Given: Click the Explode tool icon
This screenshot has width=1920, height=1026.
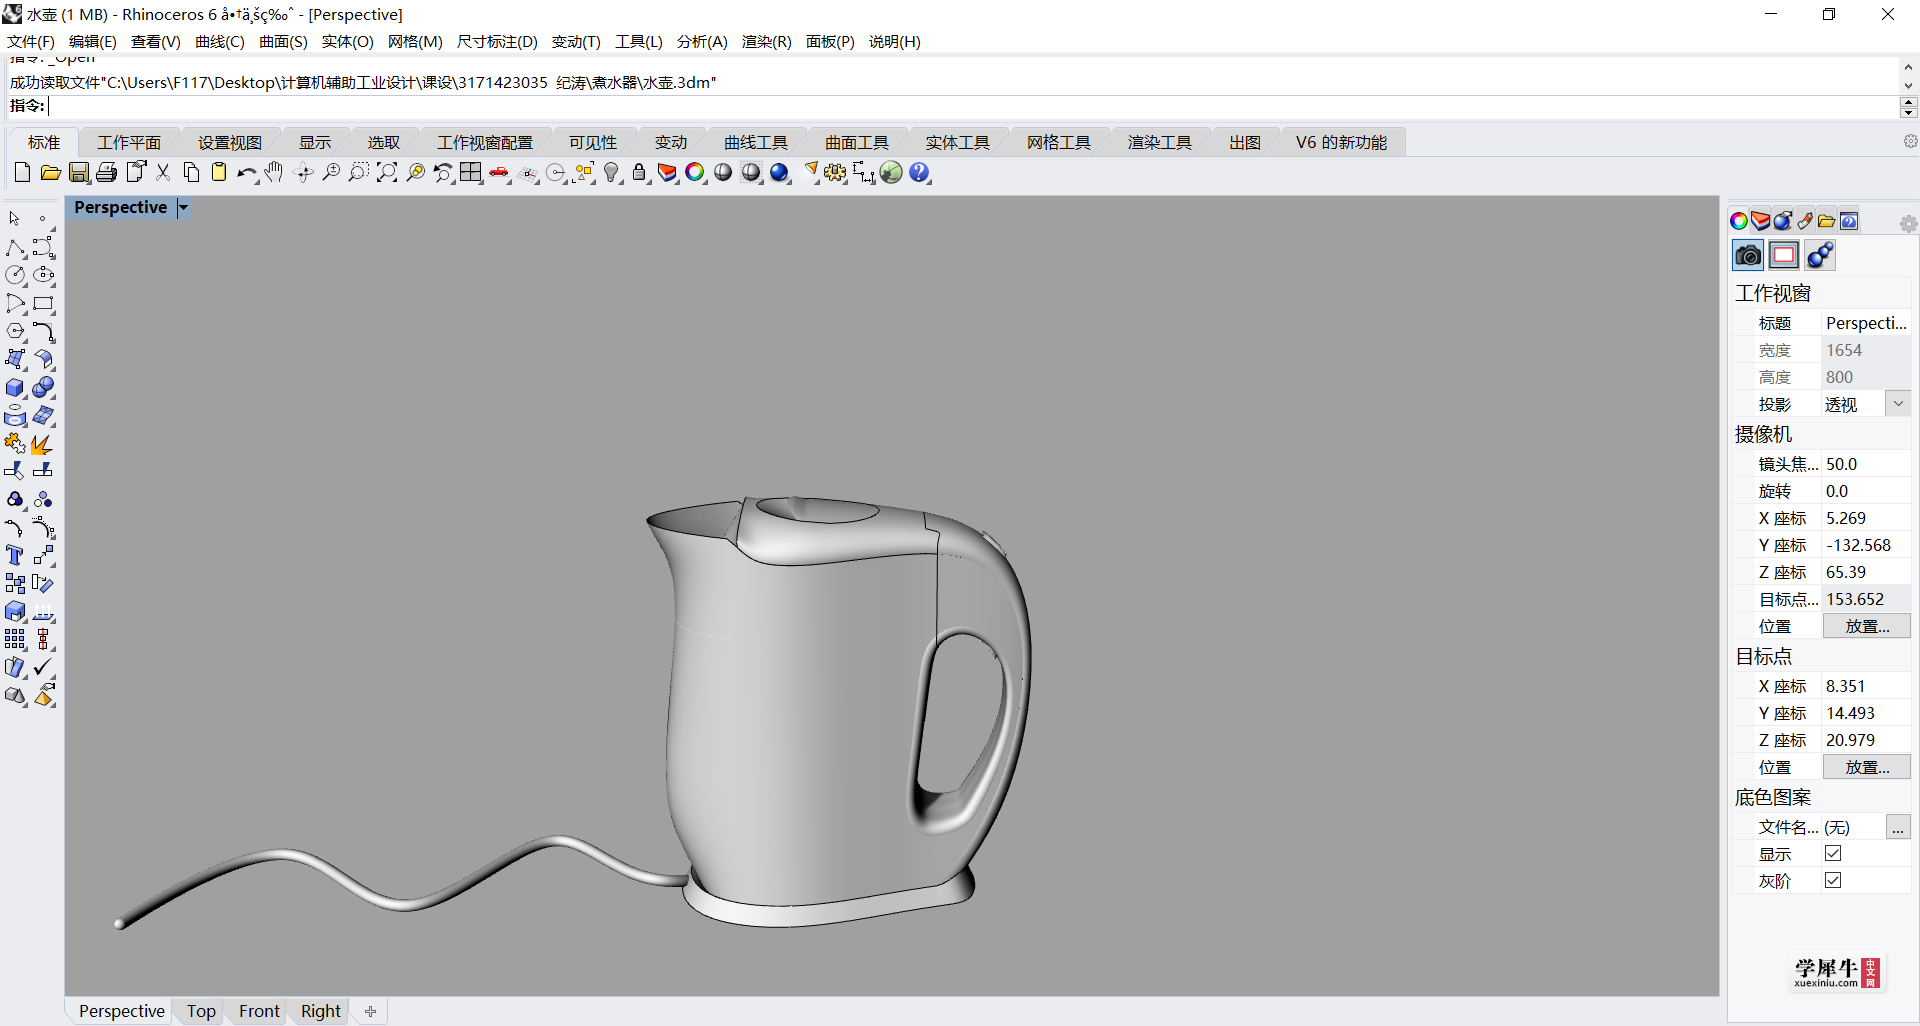Looking at the screenshot, I should [43, 443].
